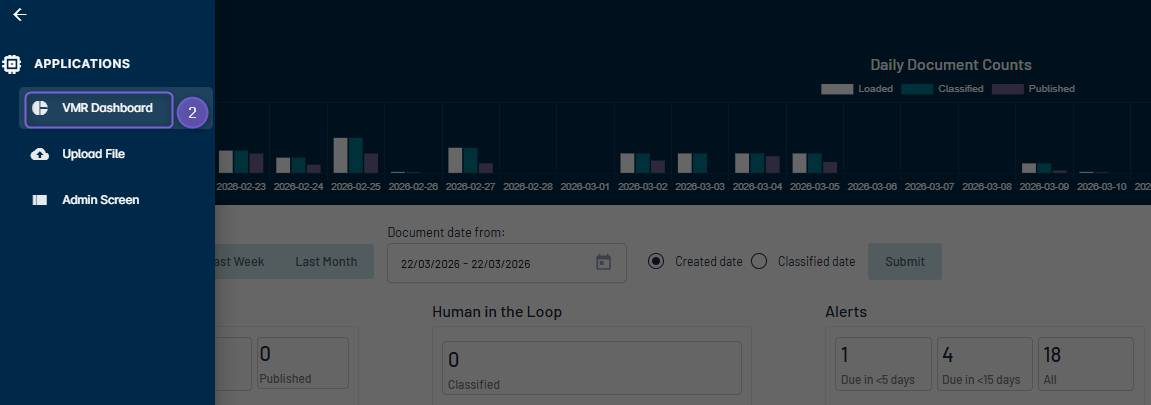Click the Daily Document Counts chart title
Screen dimensions: 1151x405
point(951,65)
